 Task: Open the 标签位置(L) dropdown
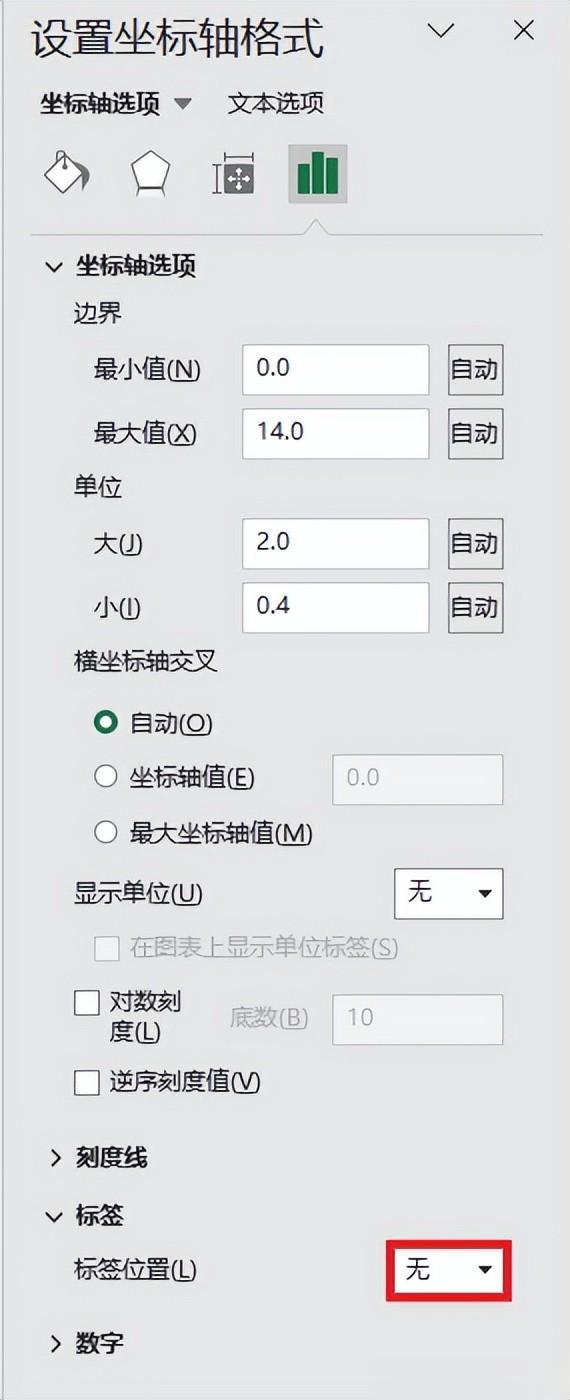point(449,1270)
